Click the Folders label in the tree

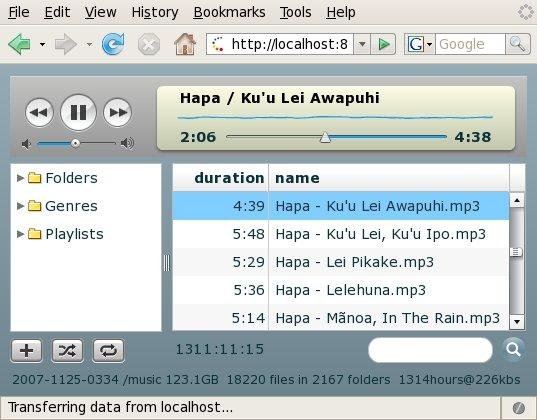pyautogui.click(x=72, y=178)
